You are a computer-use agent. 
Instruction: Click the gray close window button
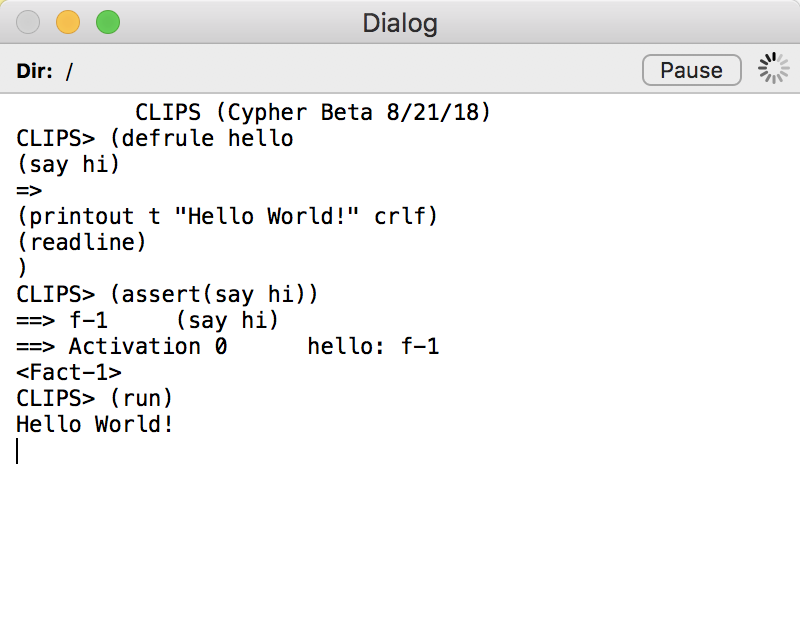coord(28,23)
